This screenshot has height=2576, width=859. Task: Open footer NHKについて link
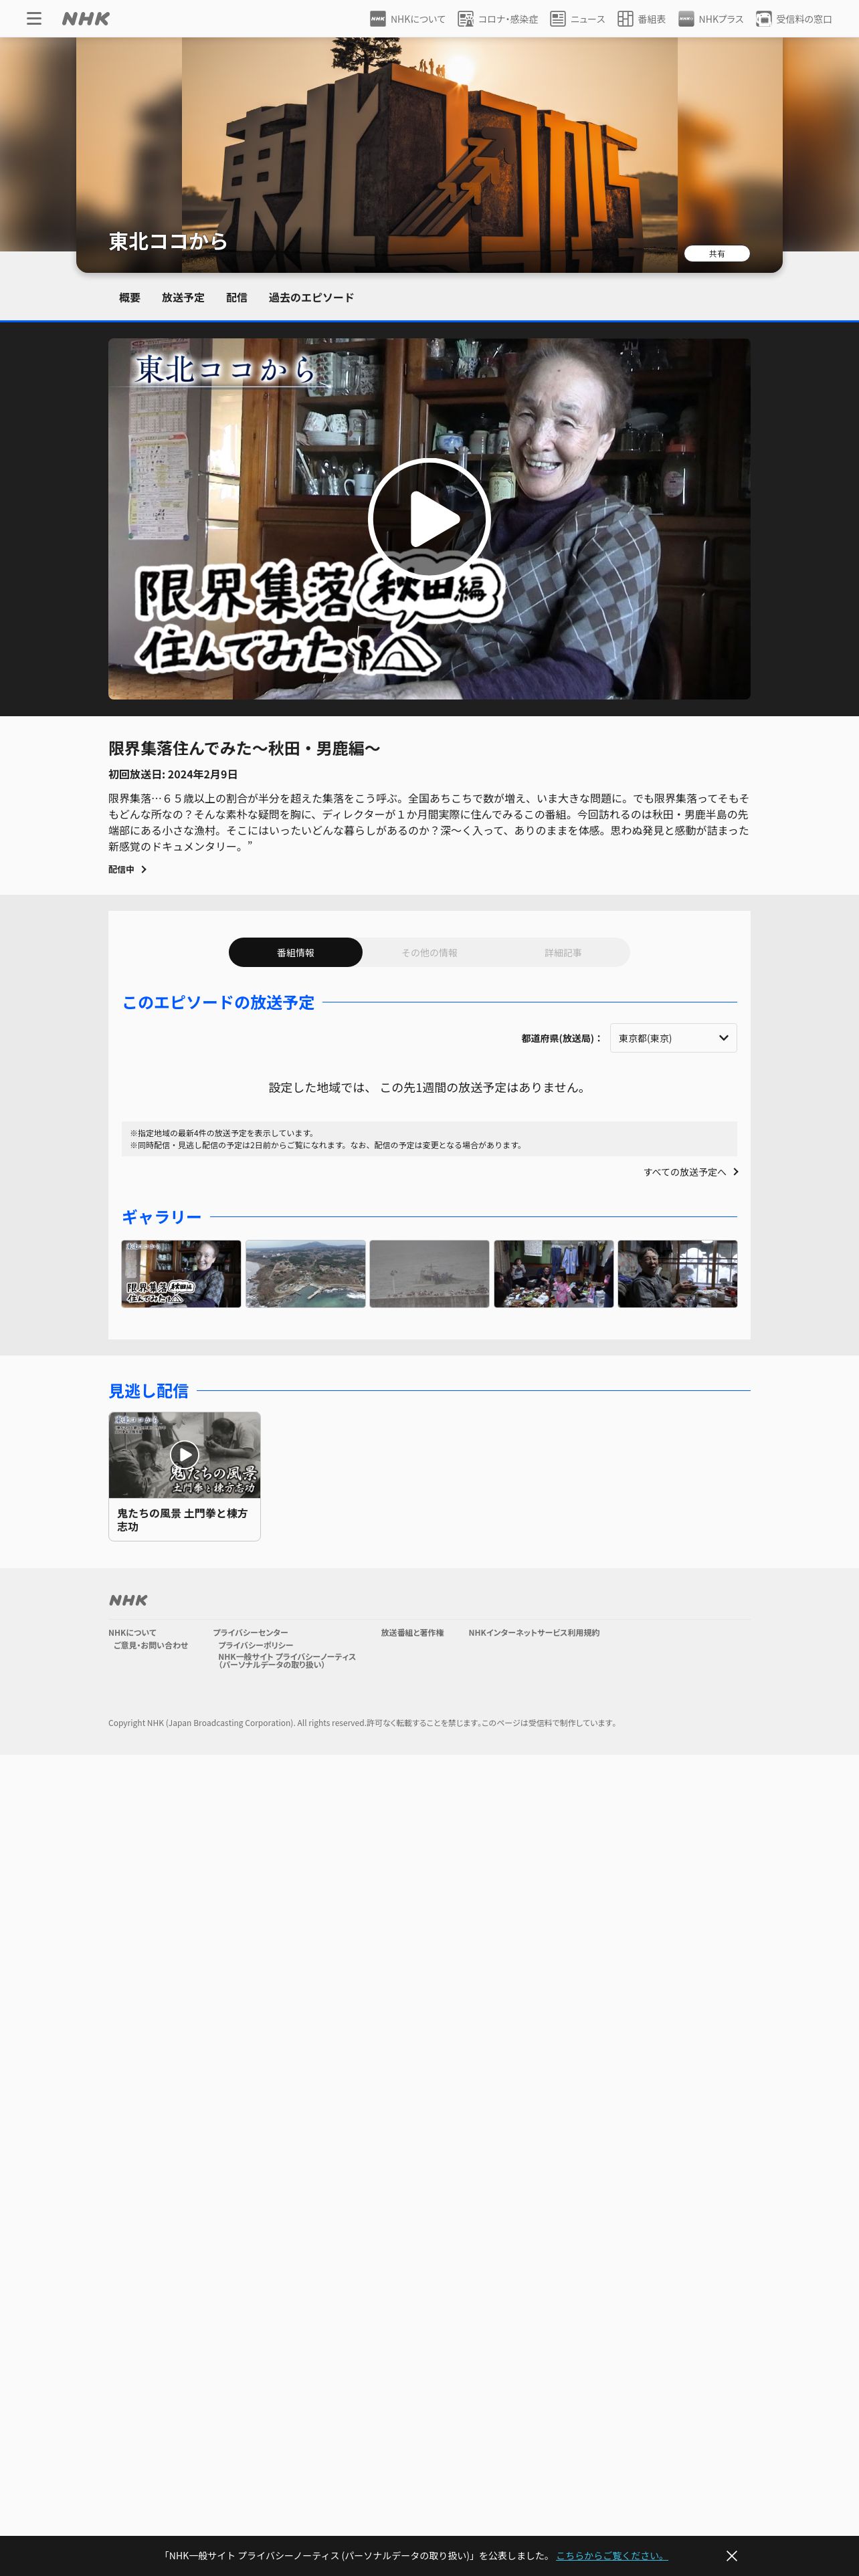click(132, 1633)
